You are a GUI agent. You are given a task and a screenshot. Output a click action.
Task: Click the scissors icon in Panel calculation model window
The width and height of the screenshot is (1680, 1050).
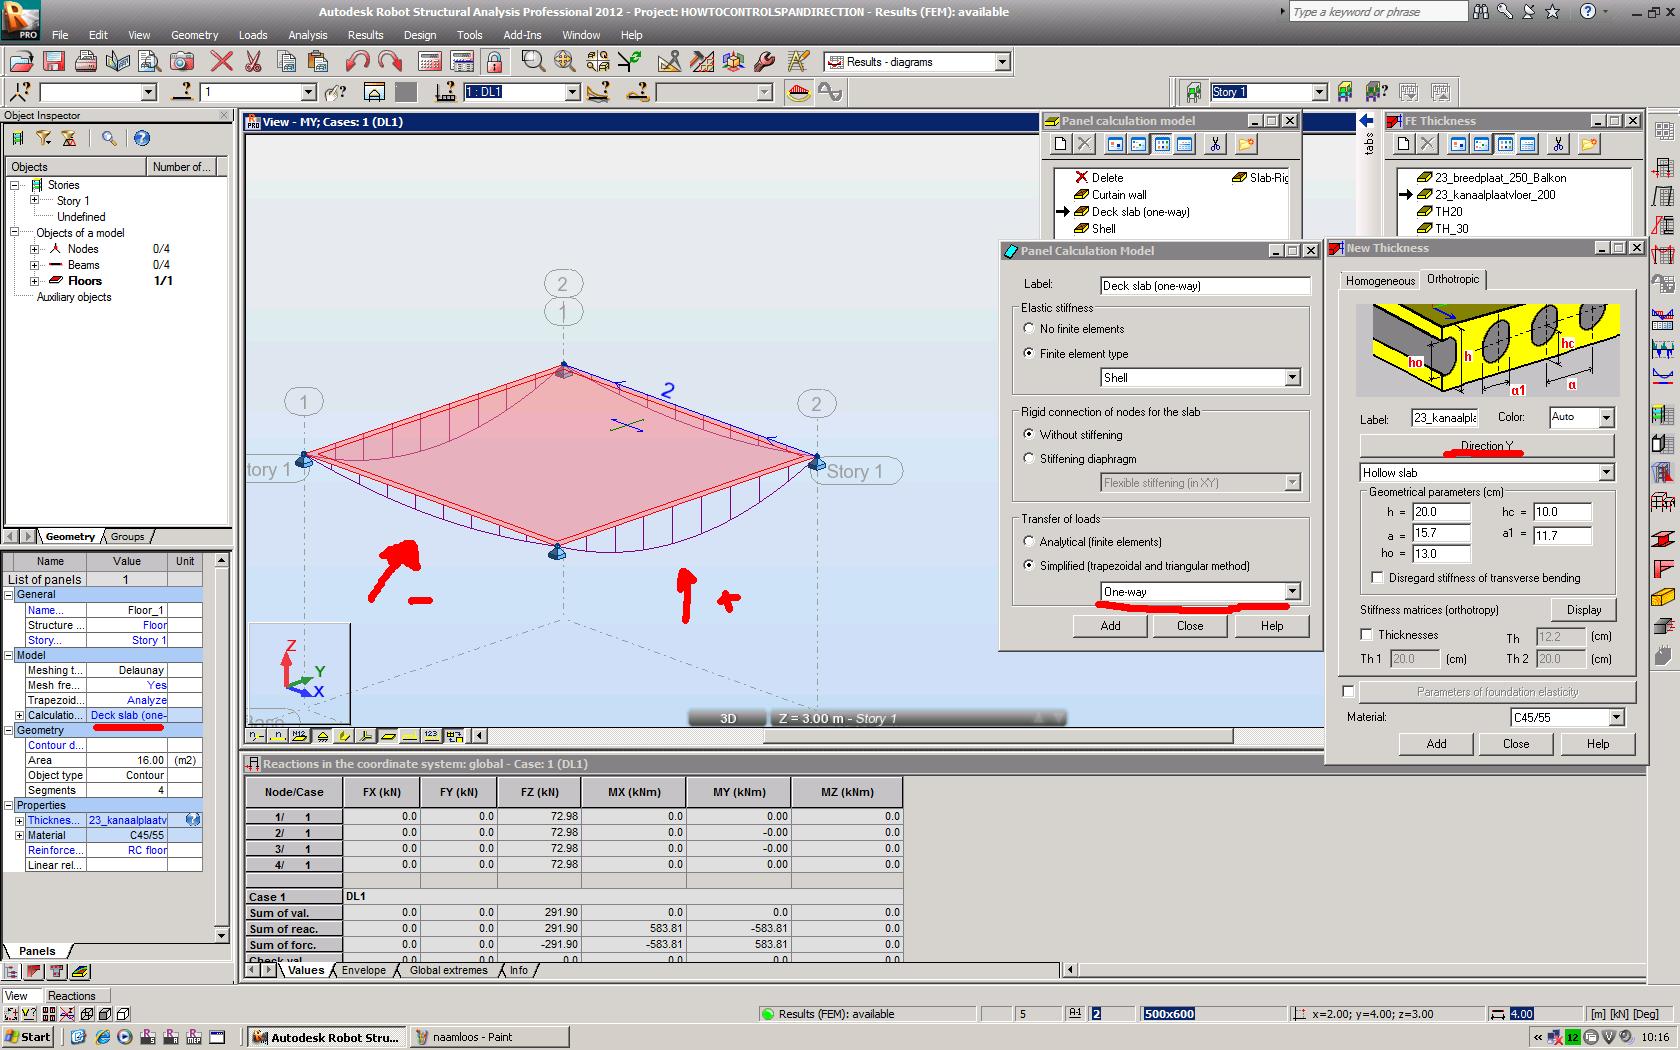1214,145
